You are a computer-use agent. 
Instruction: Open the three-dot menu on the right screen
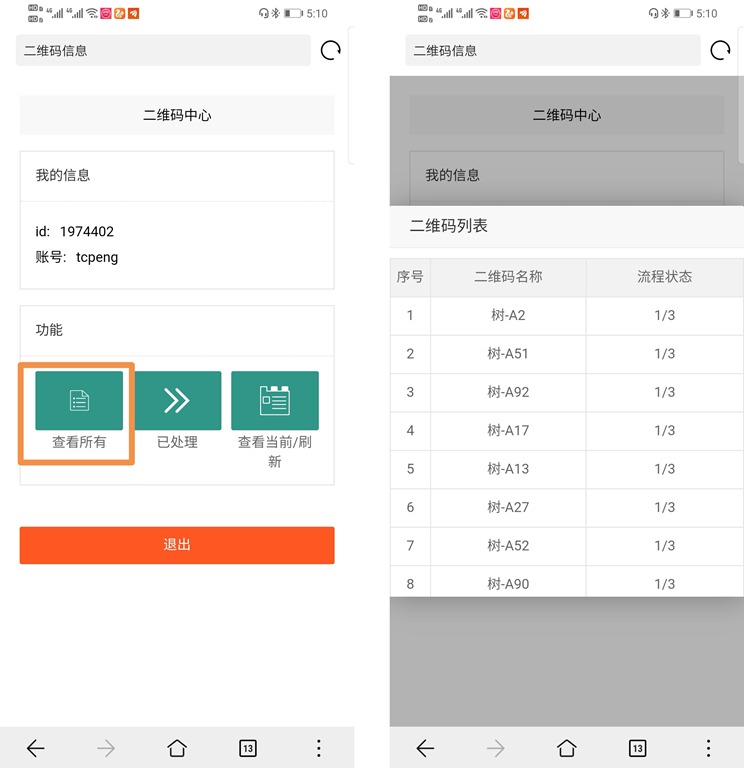(708, 748)
